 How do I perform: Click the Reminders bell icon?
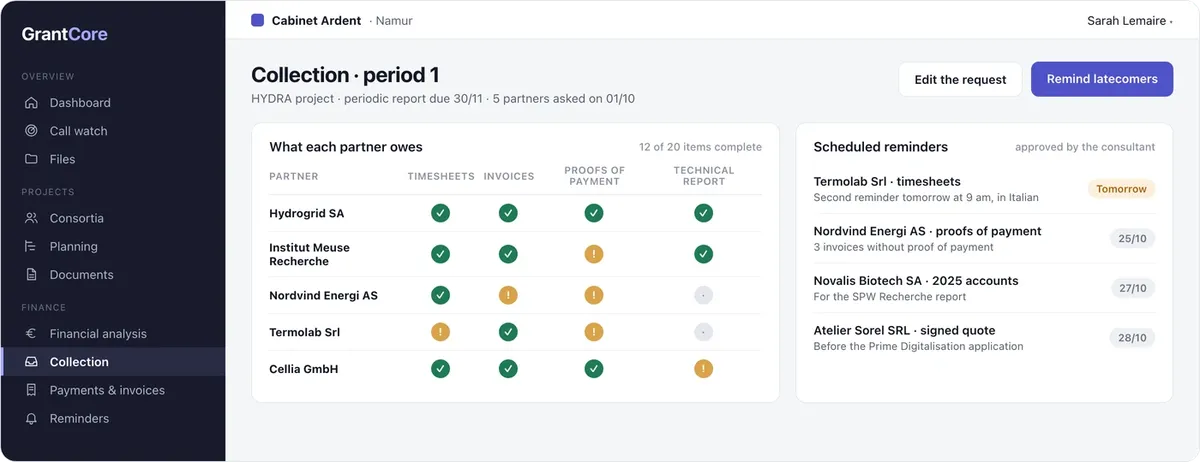(x=31, y=419)
